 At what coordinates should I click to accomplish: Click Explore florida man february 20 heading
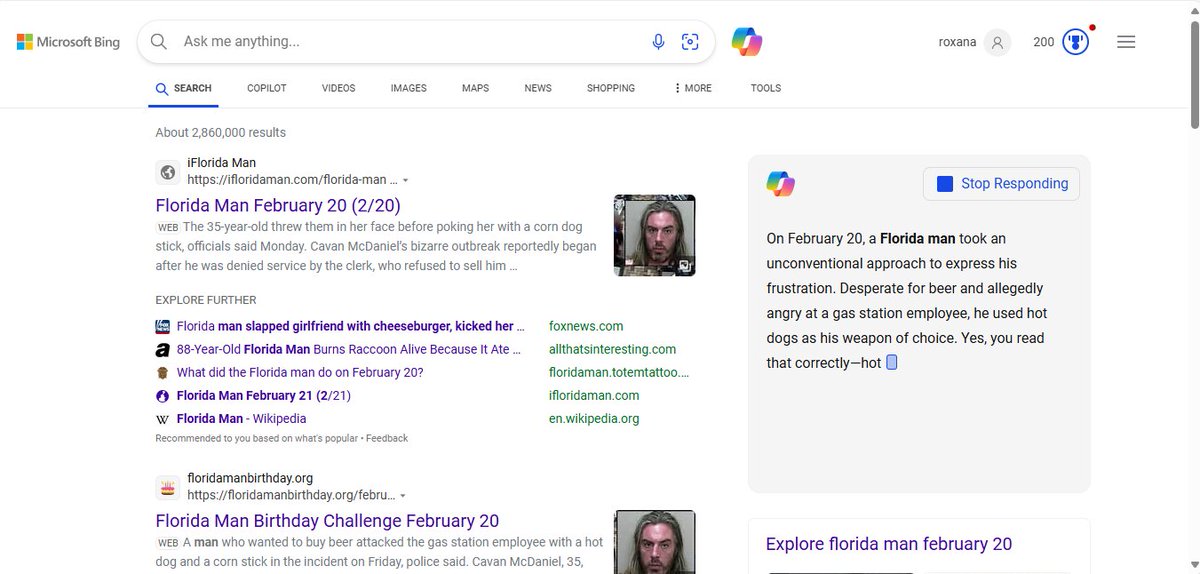[x=889, y=544]
